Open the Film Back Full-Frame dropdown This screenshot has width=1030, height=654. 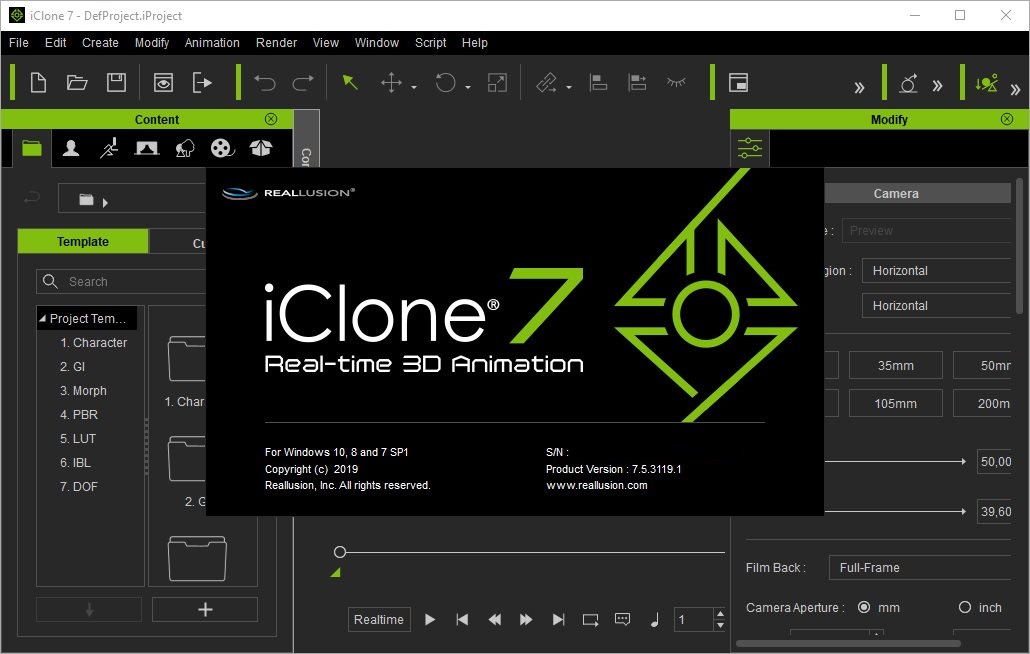pyautogui.click(x=919, y=567)
